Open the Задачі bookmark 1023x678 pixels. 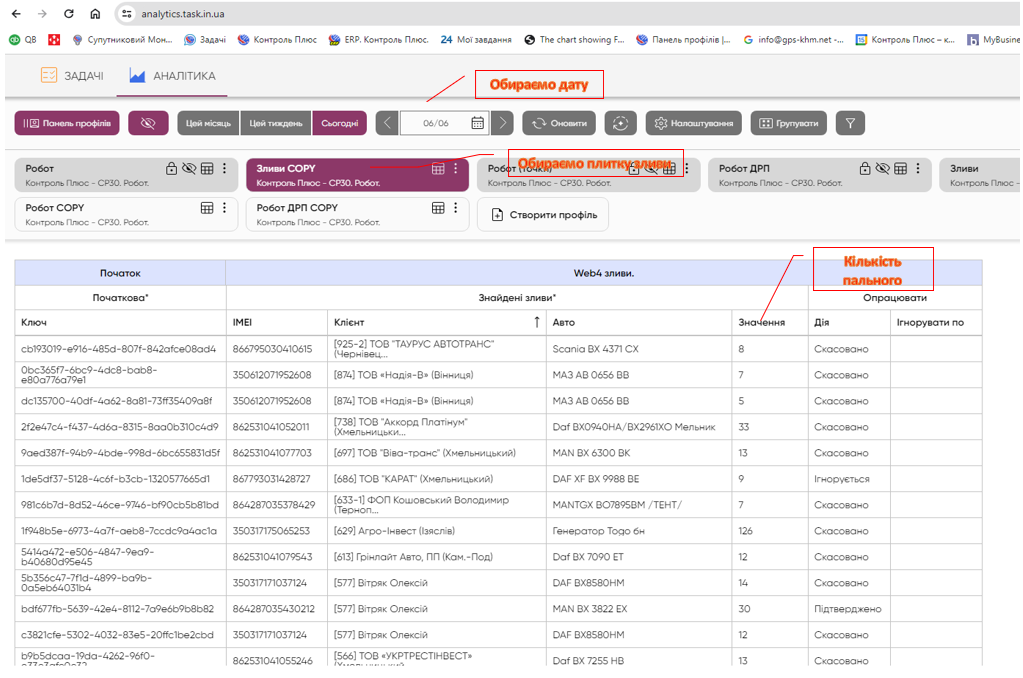[205, 40]
